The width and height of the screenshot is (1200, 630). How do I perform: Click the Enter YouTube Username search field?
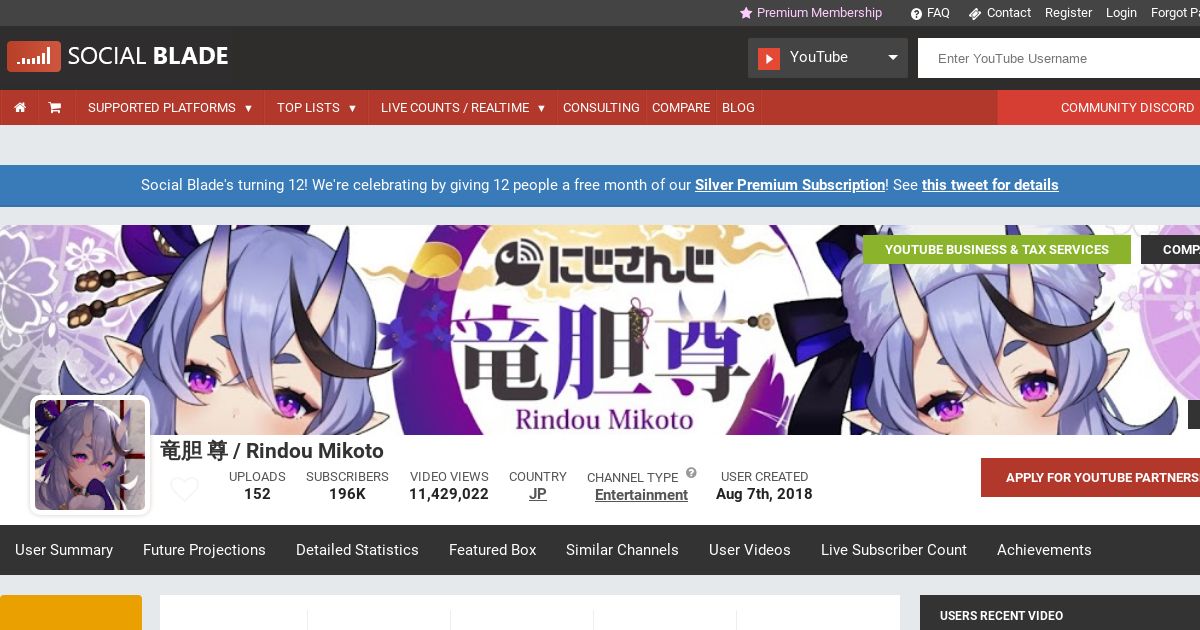coord(1059,58)
